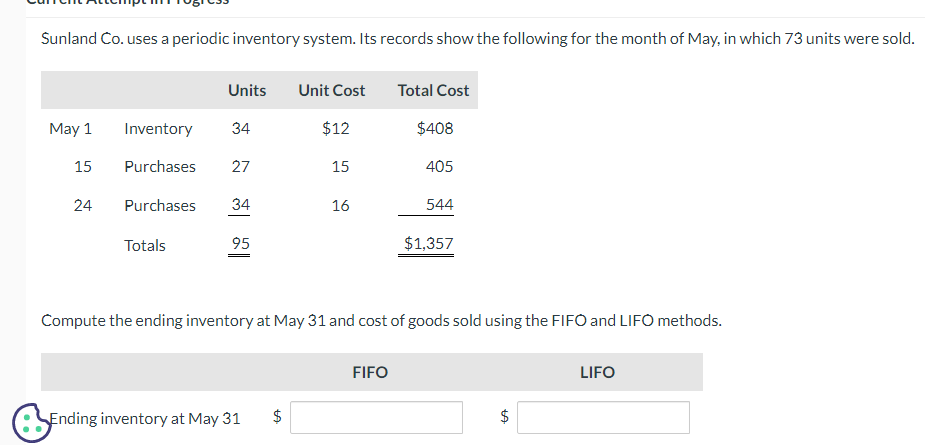Click the LIFO ending inventory input field
This screenshot has width=925, height=445.
point(603,417)
